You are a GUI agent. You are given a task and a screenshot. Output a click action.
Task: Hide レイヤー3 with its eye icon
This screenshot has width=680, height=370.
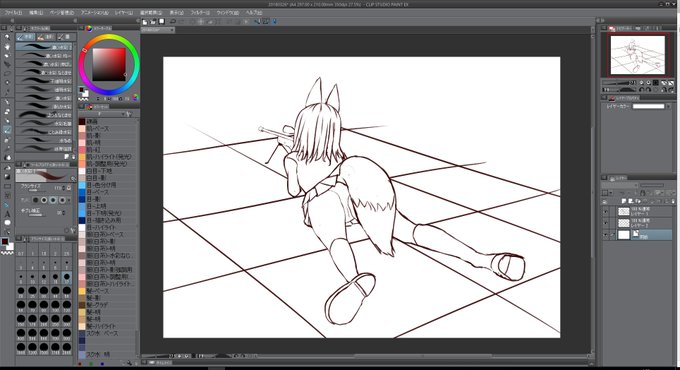(x=605, y=211)
